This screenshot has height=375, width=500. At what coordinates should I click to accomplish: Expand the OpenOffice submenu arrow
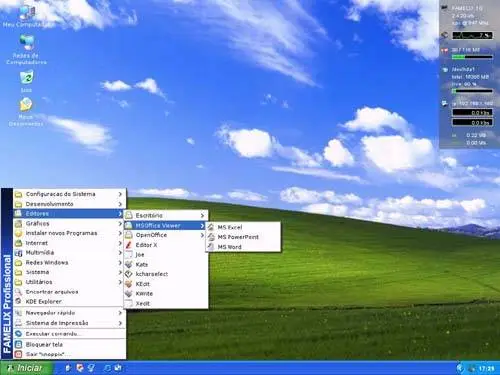pyautogui.click(x=202, y=235)
